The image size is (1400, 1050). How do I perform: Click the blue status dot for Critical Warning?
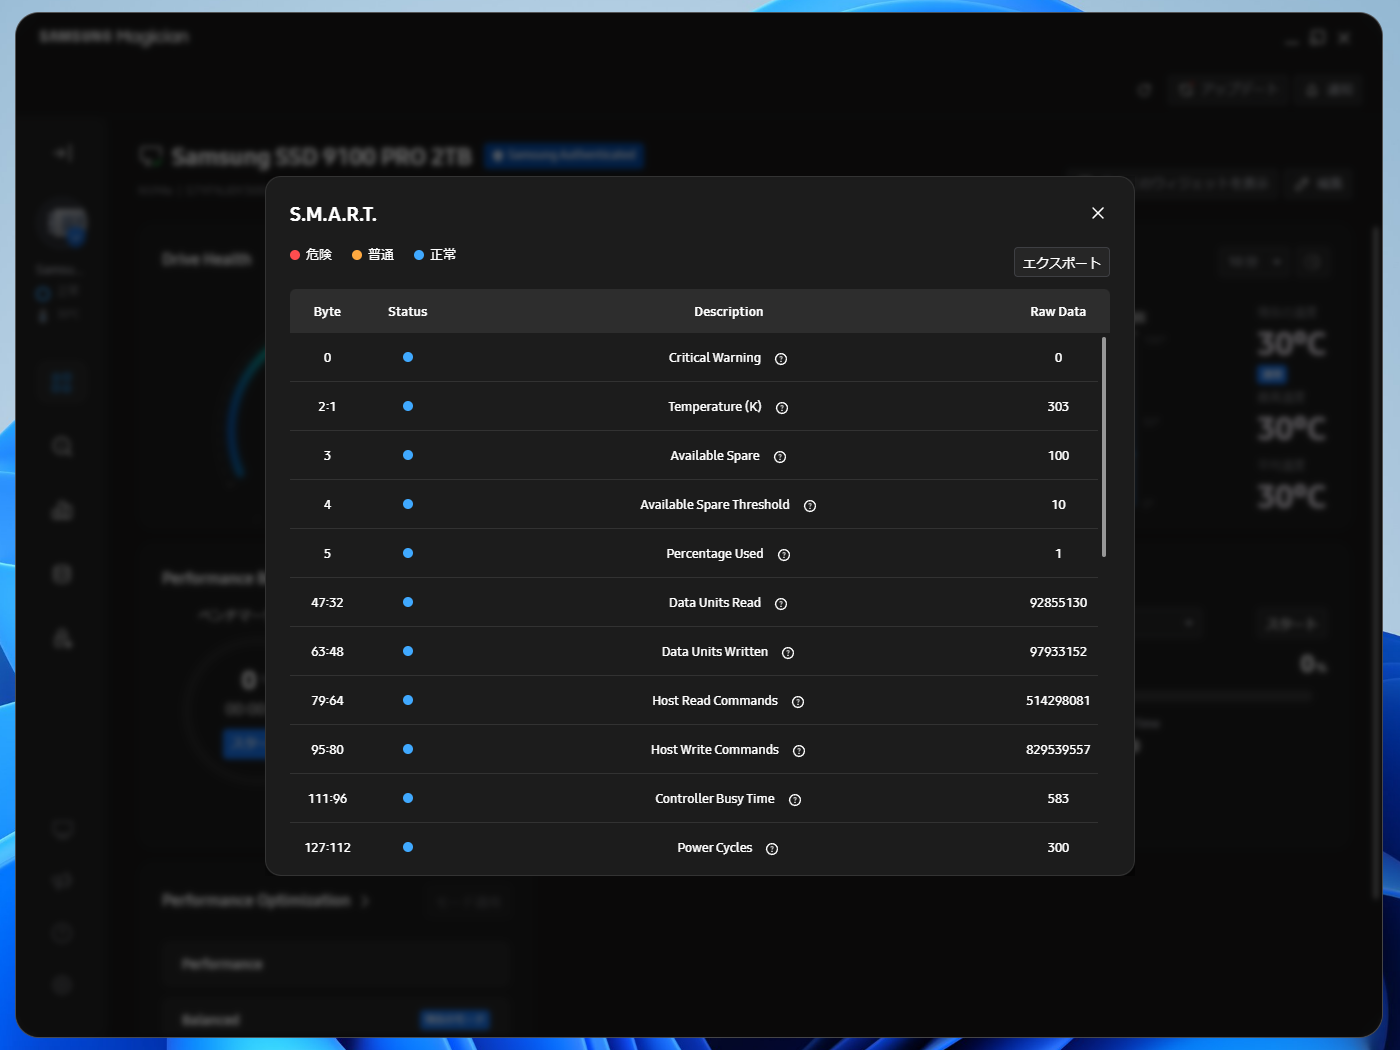coord(408,357)
